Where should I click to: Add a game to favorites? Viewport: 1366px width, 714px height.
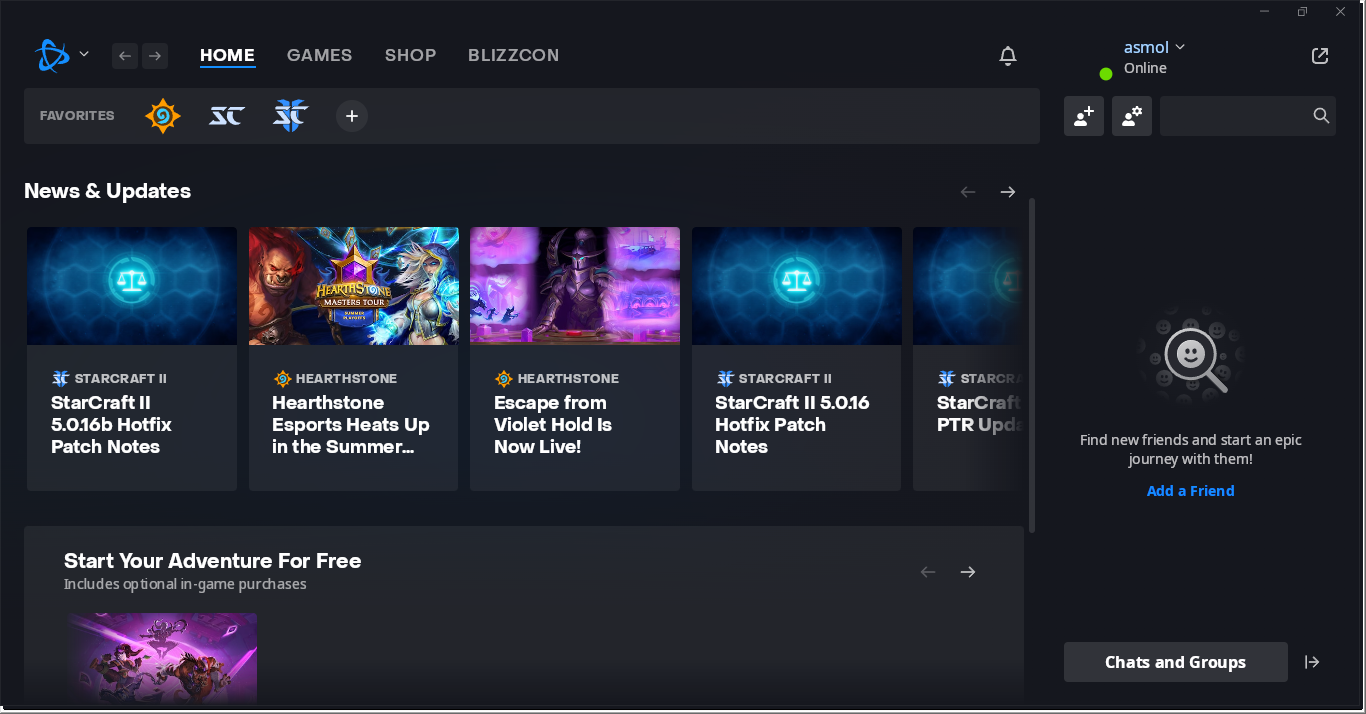coord(352,116)
